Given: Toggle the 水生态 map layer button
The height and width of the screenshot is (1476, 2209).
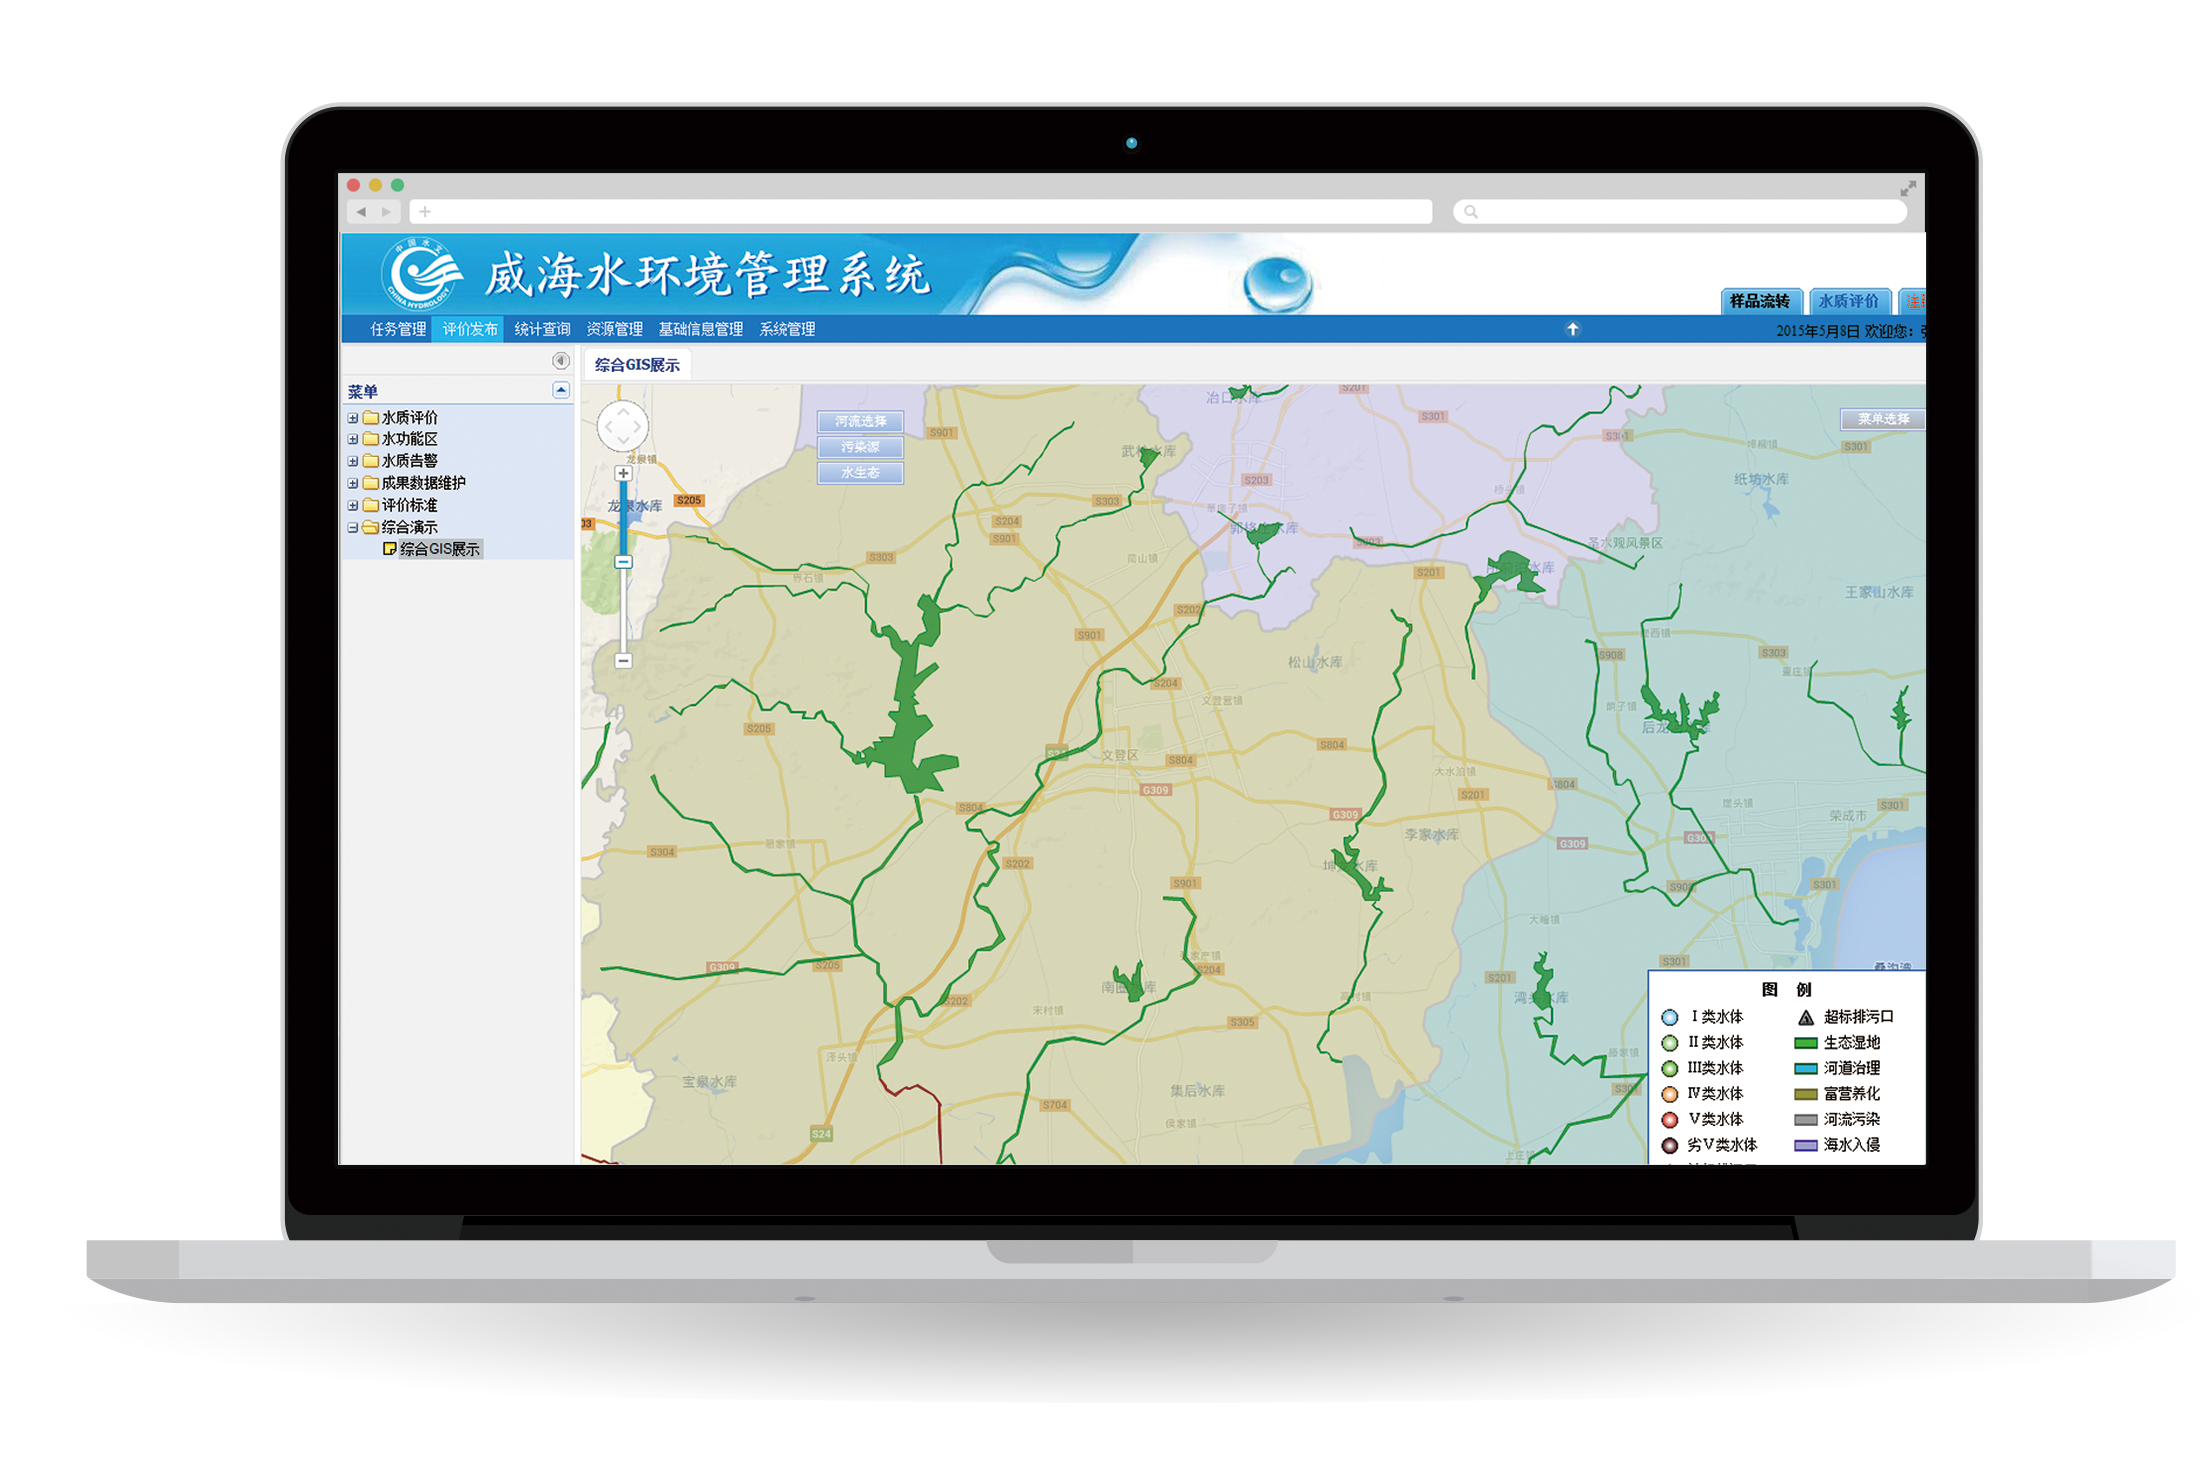Looking at the screenshot, I should (x=860, y=473).
